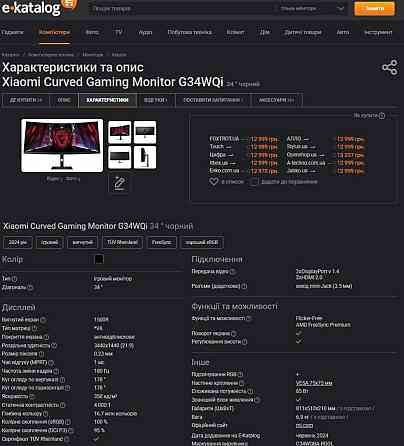Image resolution: width=404 pixels, height=446 pixels.
Task: Open the Інструмент category
Action: tap(378, 32)
